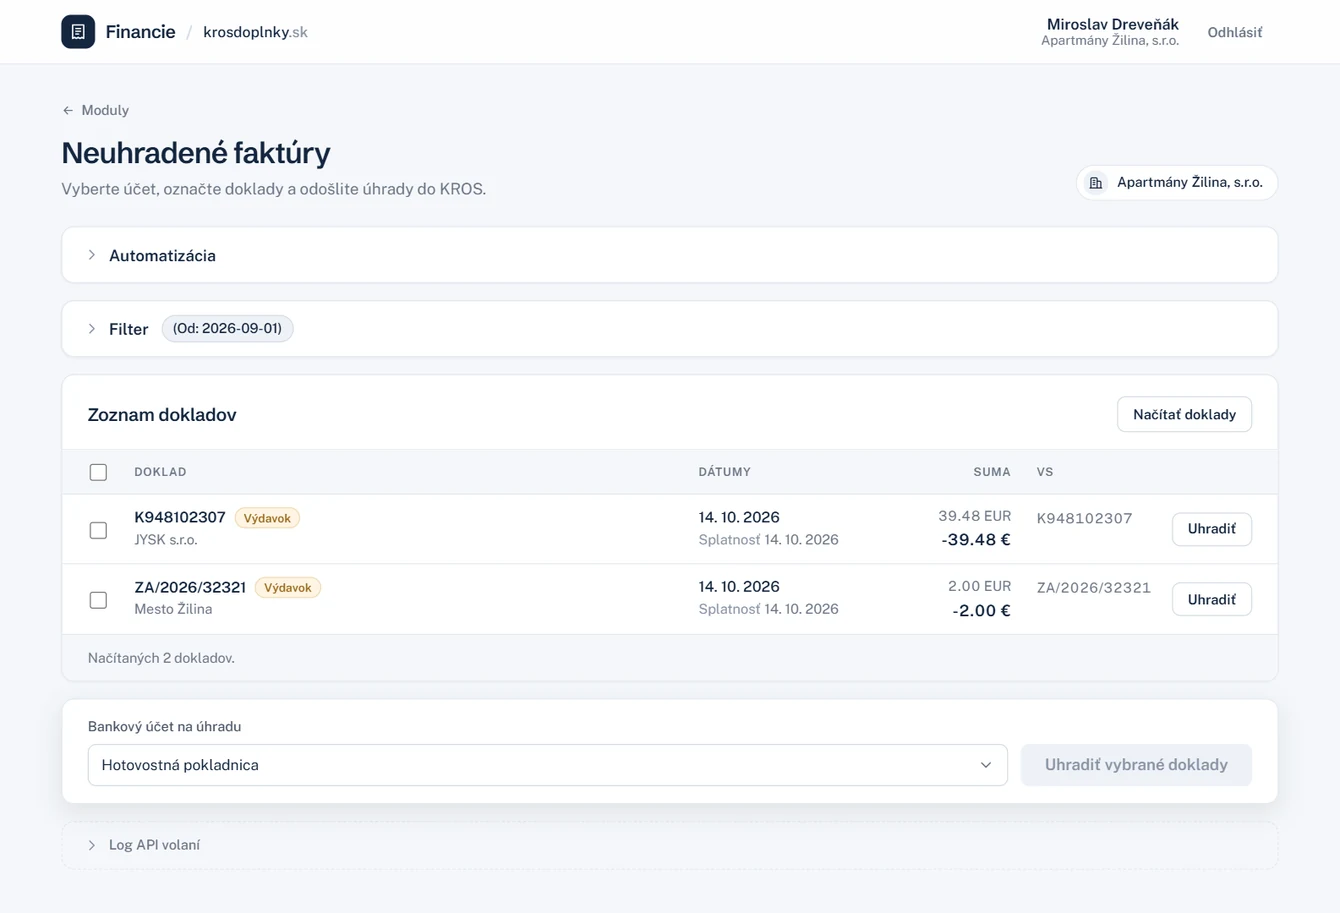Click the Načítaných 2 dokladov. status text
The image size is (1340, 913).
tap(161, 658)
